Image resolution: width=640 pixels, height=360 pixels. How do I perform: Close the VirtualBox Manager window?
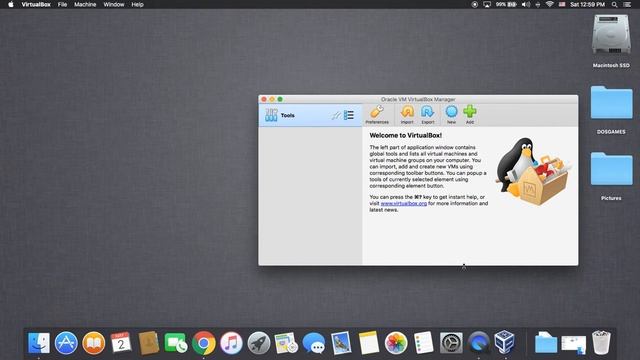coord(264,99)
